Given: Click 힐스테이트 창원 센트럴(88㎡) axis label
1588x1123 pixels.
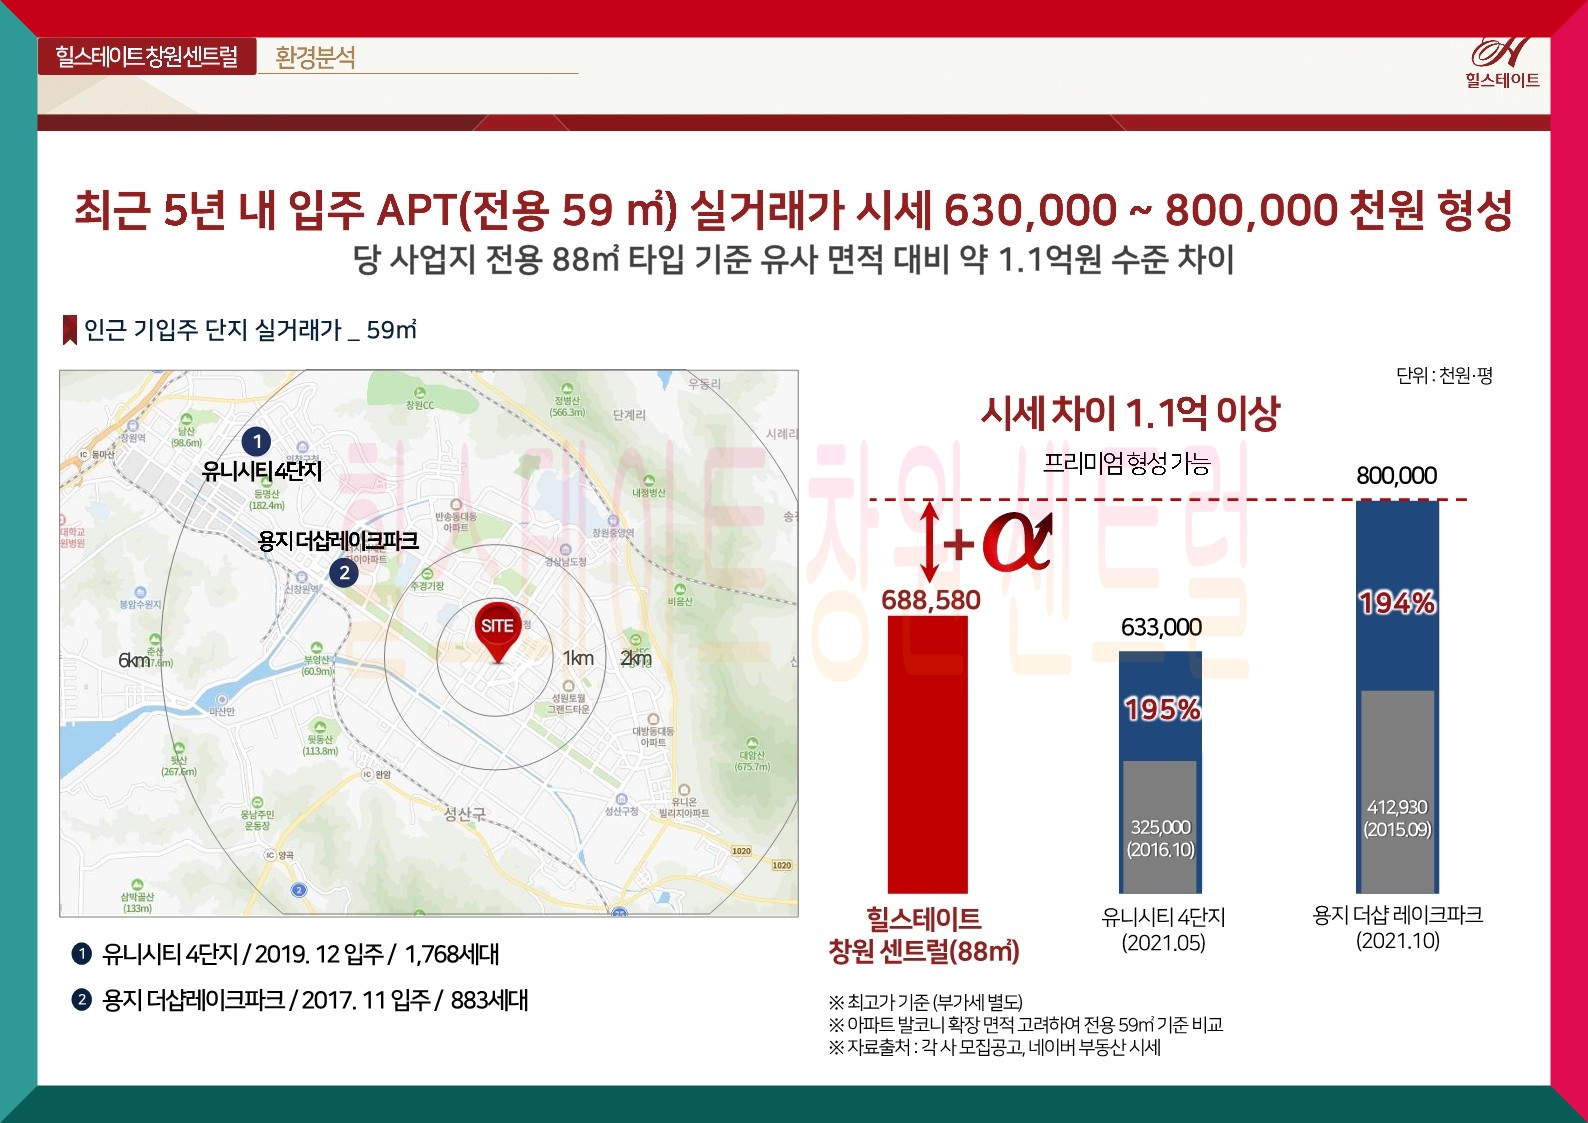Looking at the screenshot, I should (x=924, y=935).
